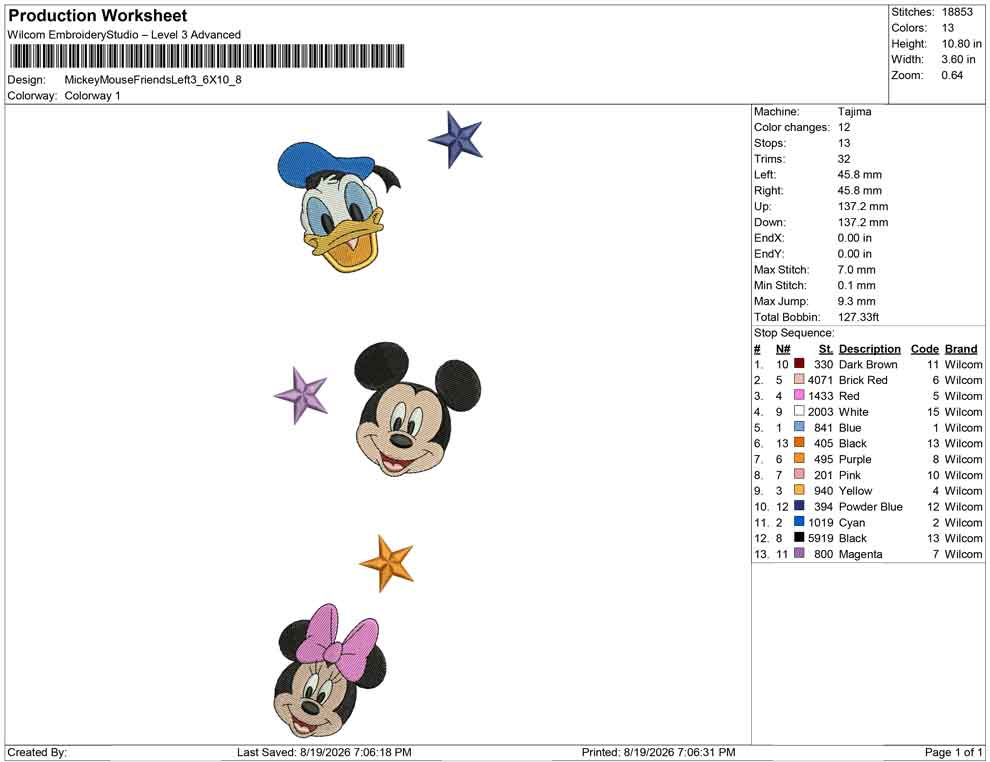Click the Purple description in row 7
The height and width of the screenshot is (762, 990).
[855, 459]
